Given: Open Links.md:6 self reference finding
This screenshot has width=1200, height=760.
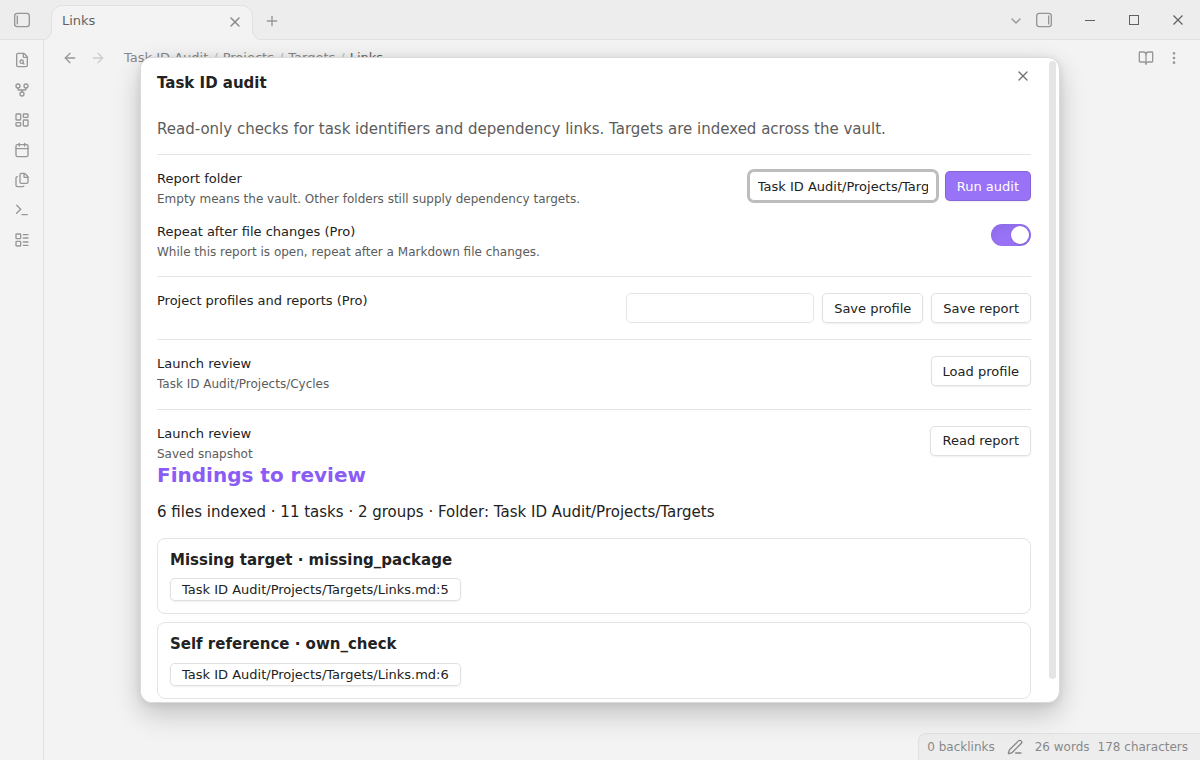Looking at the screenshot, I should 315,675.
